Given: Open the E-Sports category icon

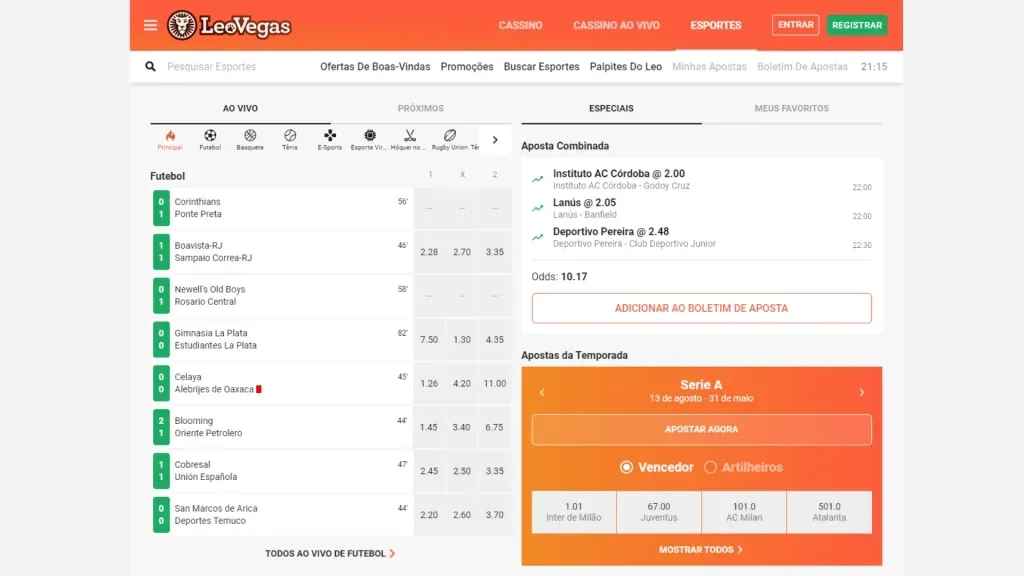Looking at the screenshot, I should click(330, 136).
